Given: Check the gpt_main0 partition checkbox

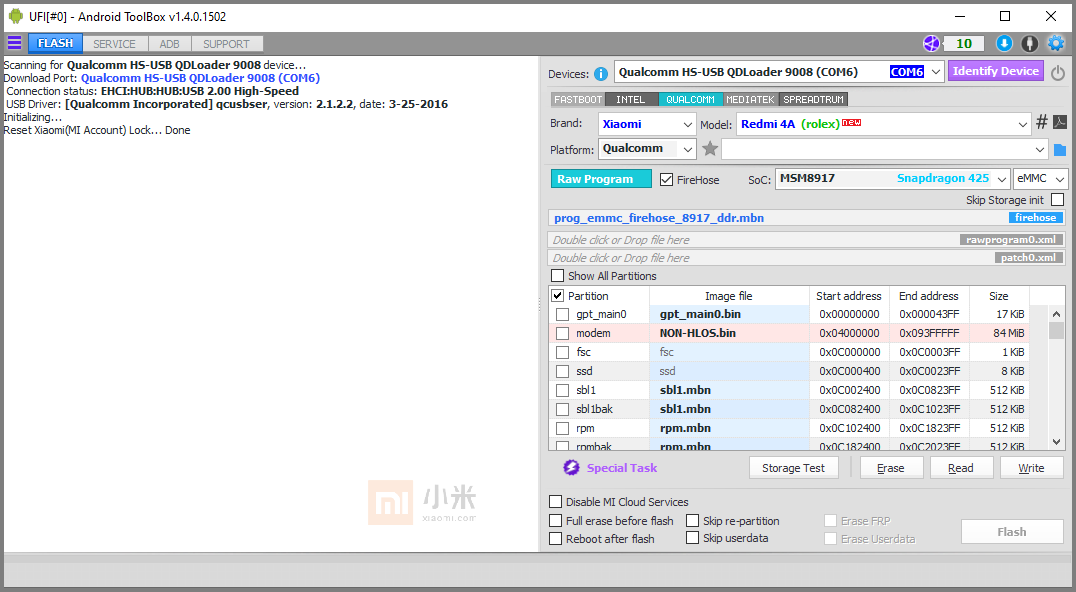Looking at the screenshot, I should point(563,314).
